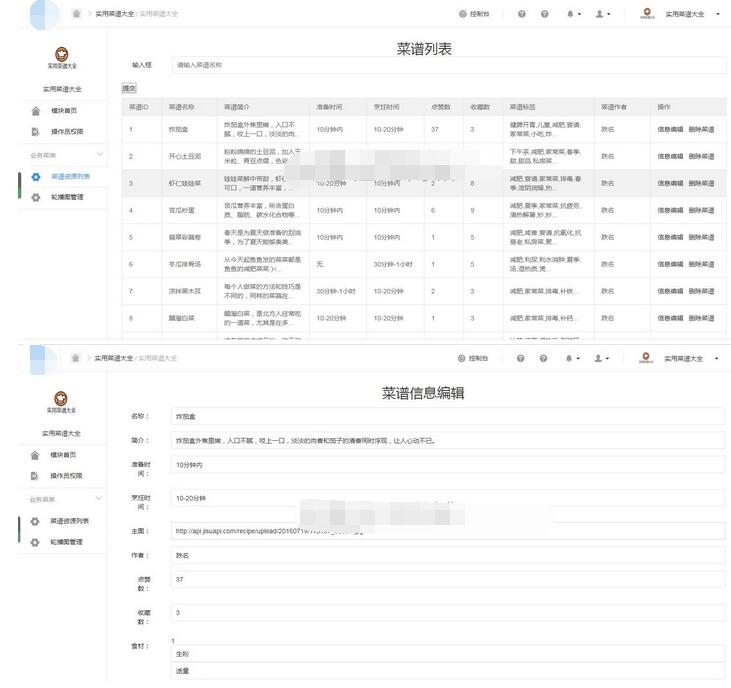Click the first question-mark help icon on the edit page
The width and height of the screenshot is (731, 688).
click(522, 358)
